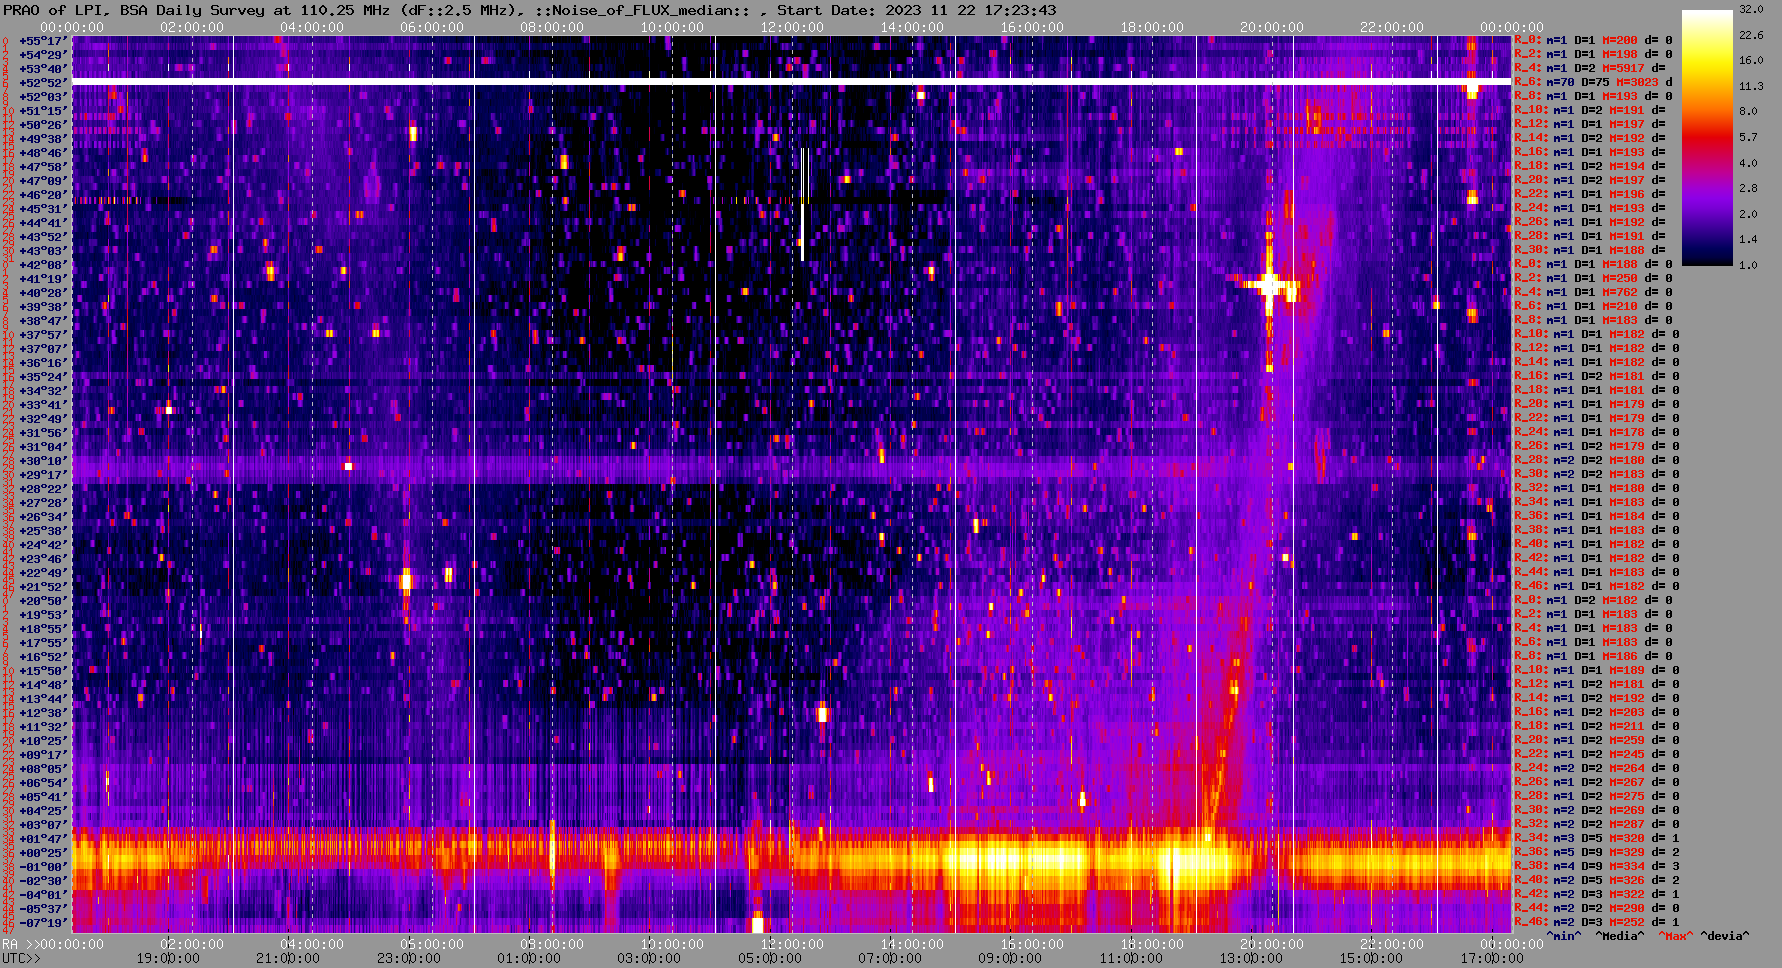Click the 07:00:00 UTC time label
Image resolution: width=1782 pixels, height=968 pixels.
coord(889,958)
